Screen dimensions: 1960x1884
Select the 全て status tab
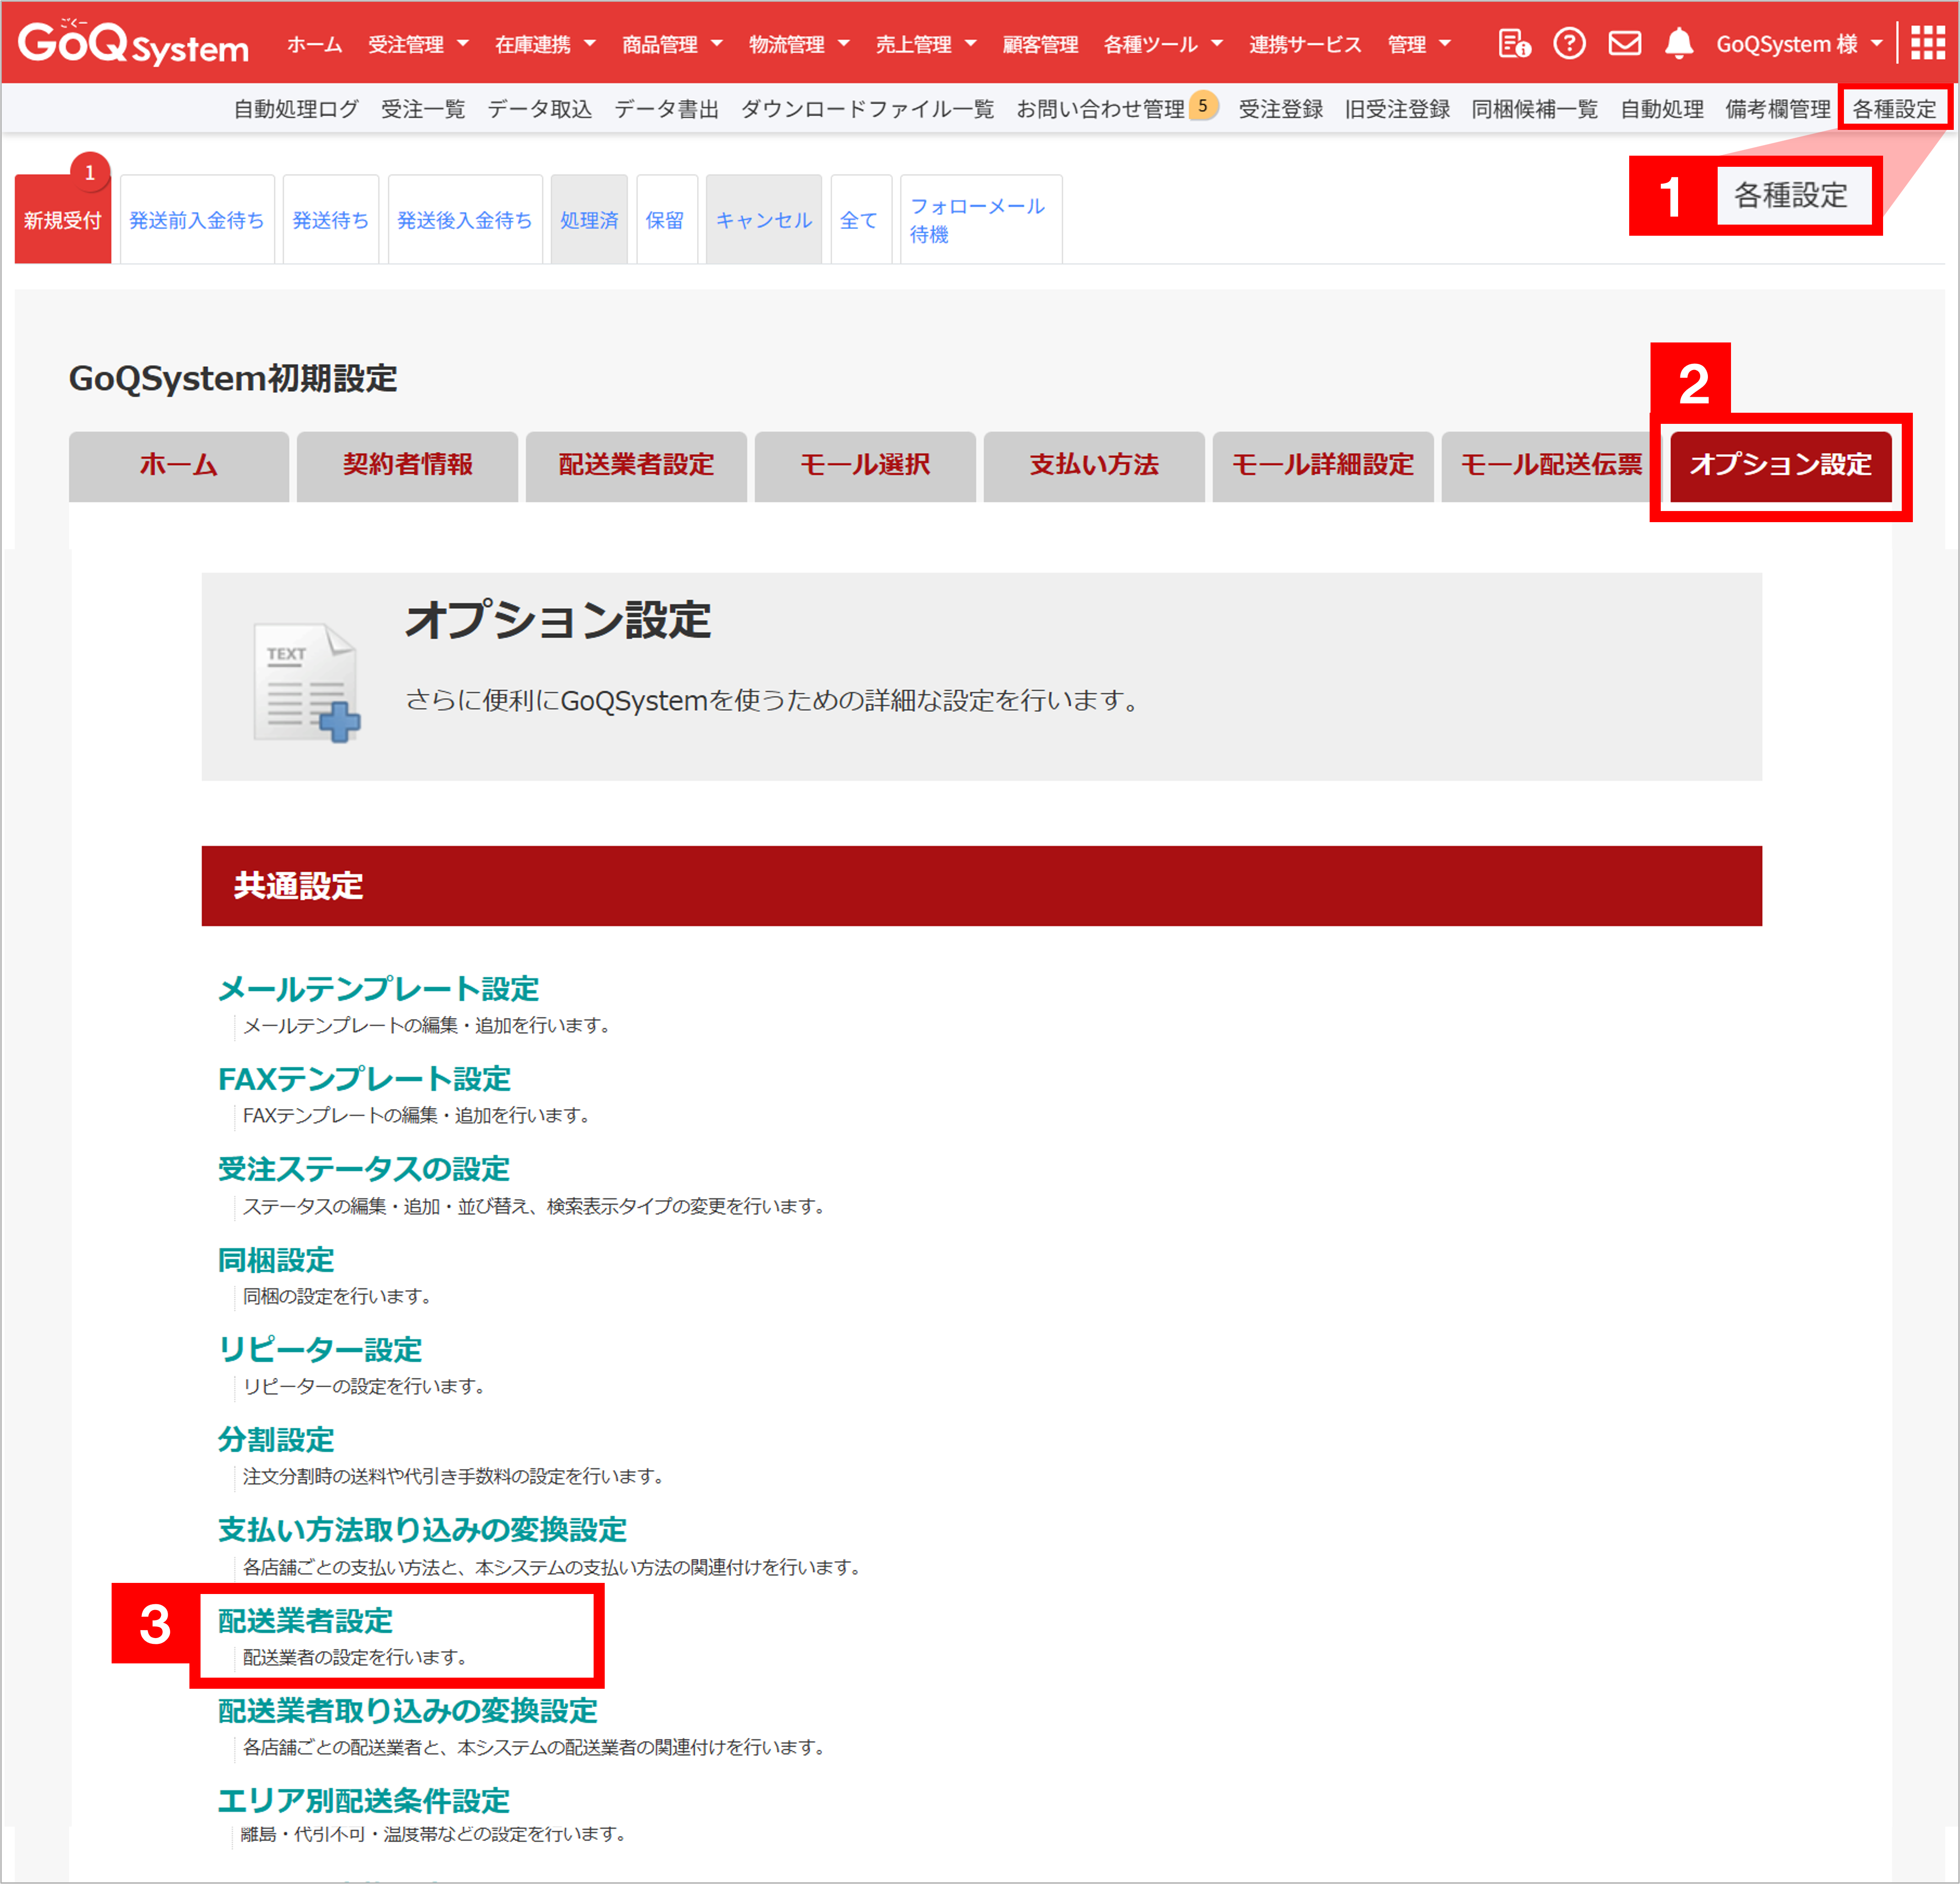860,219
